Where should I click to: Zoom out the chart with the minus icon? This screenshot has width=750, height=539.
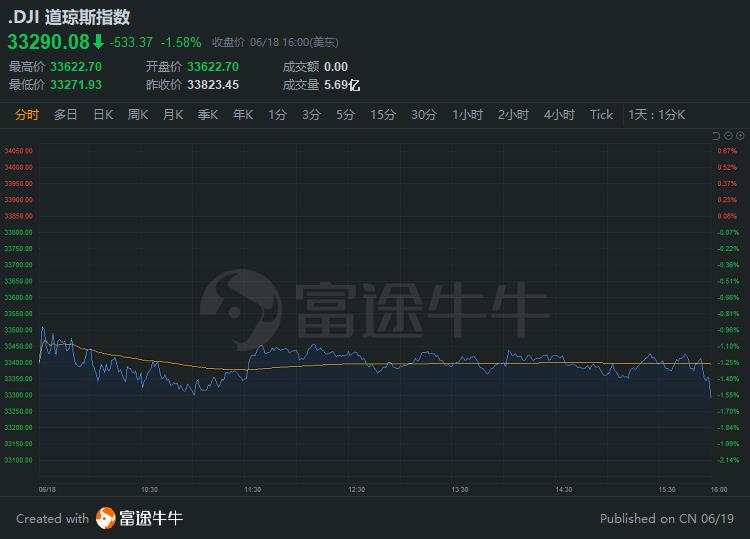click(x=728, y=136)
